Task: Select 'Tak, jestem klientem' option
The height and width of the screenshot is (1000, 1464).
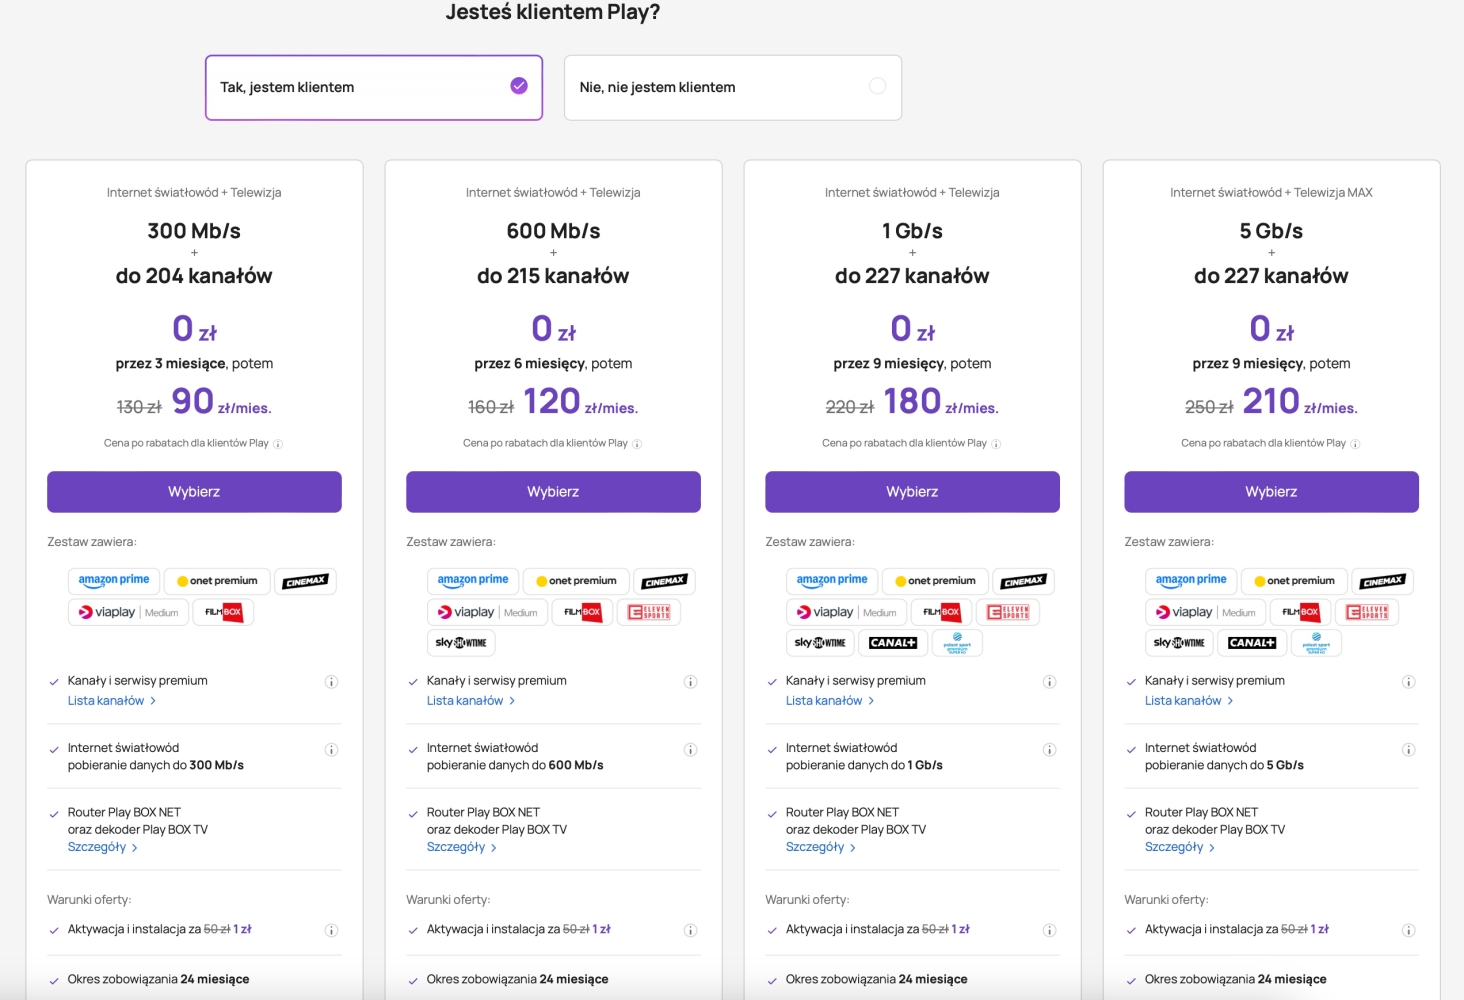Action: (x=374, y=88)
